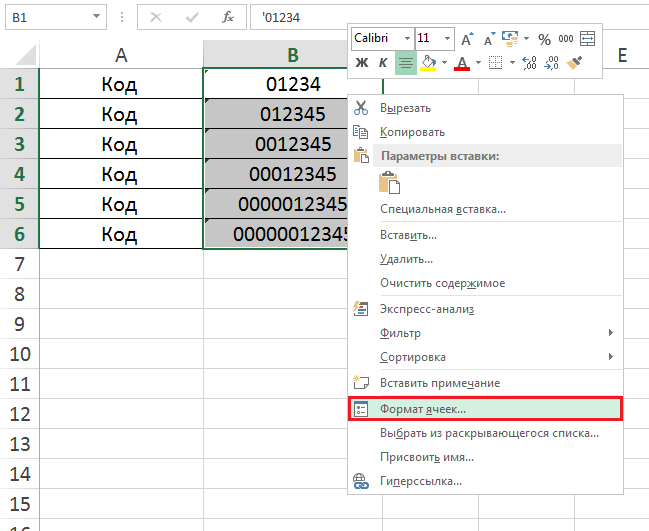Open the Name Box dropdown arrow
The height and width of the screenshot is (531, 649).
click(96, 17)
